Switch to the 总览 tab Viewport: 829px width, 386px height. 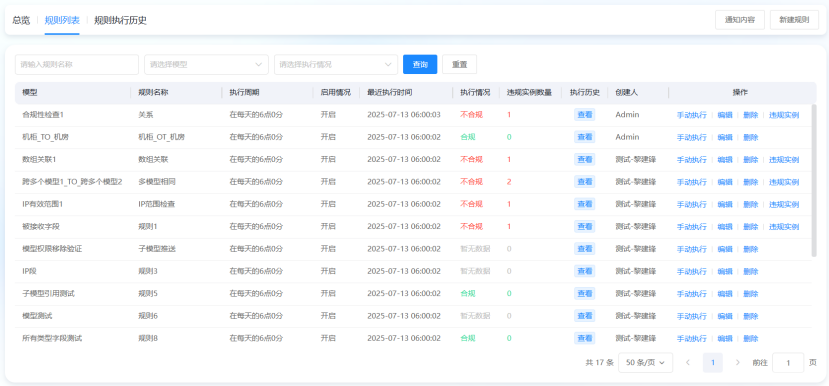click(21, 21)
